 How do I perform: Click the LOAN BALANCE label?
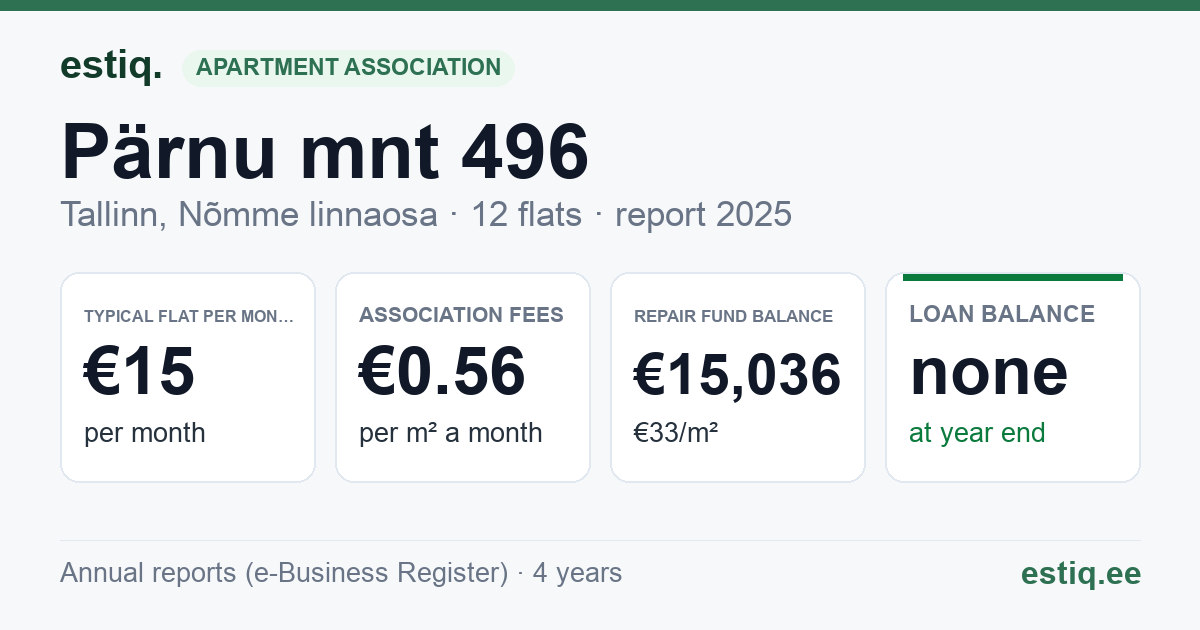pos(1002,314)
